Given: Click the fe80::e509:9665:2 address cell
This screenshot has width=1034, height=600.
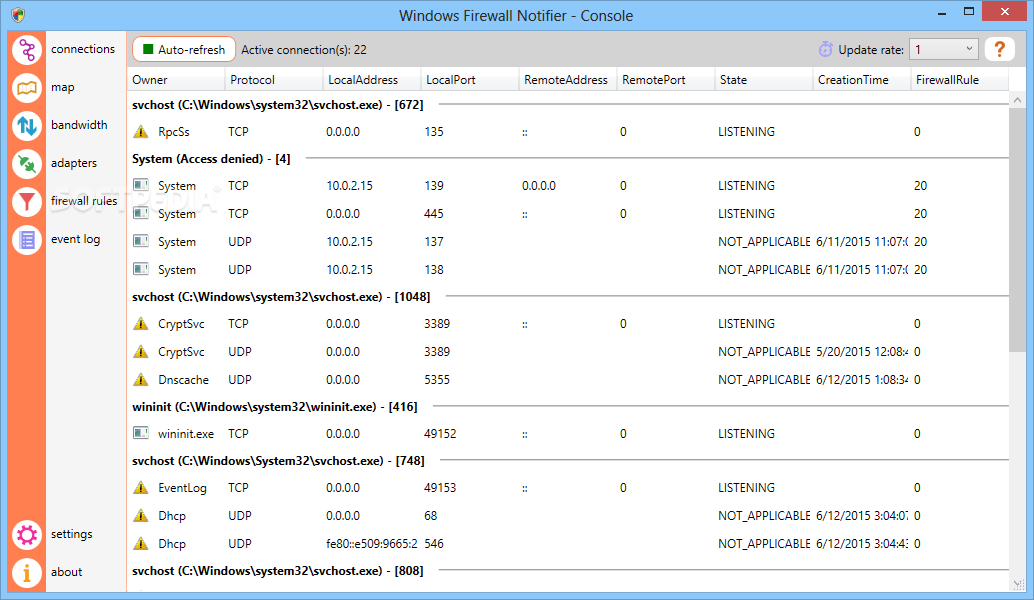Looking at the screenshot, I should coord(372,544).
